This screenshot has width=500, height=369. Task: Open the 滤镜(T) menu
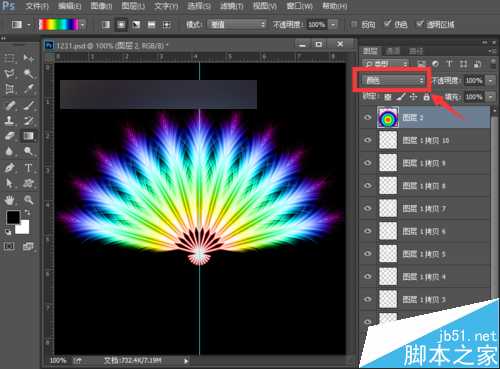(x=232, y=6)
